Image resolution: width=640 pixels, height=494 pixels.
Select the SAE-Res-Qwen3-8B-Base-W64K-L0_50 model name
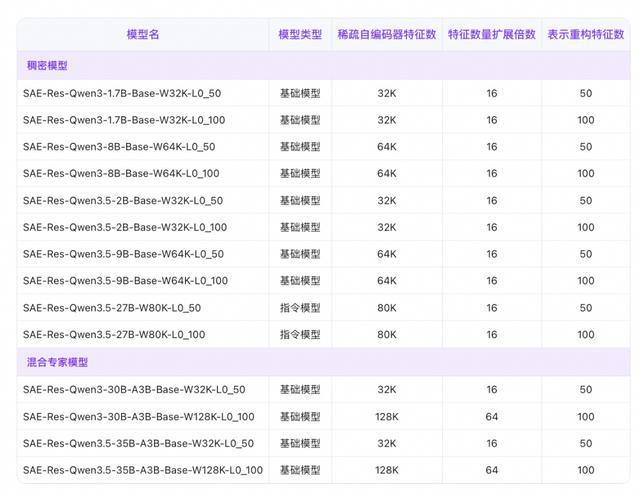(119, 147)
